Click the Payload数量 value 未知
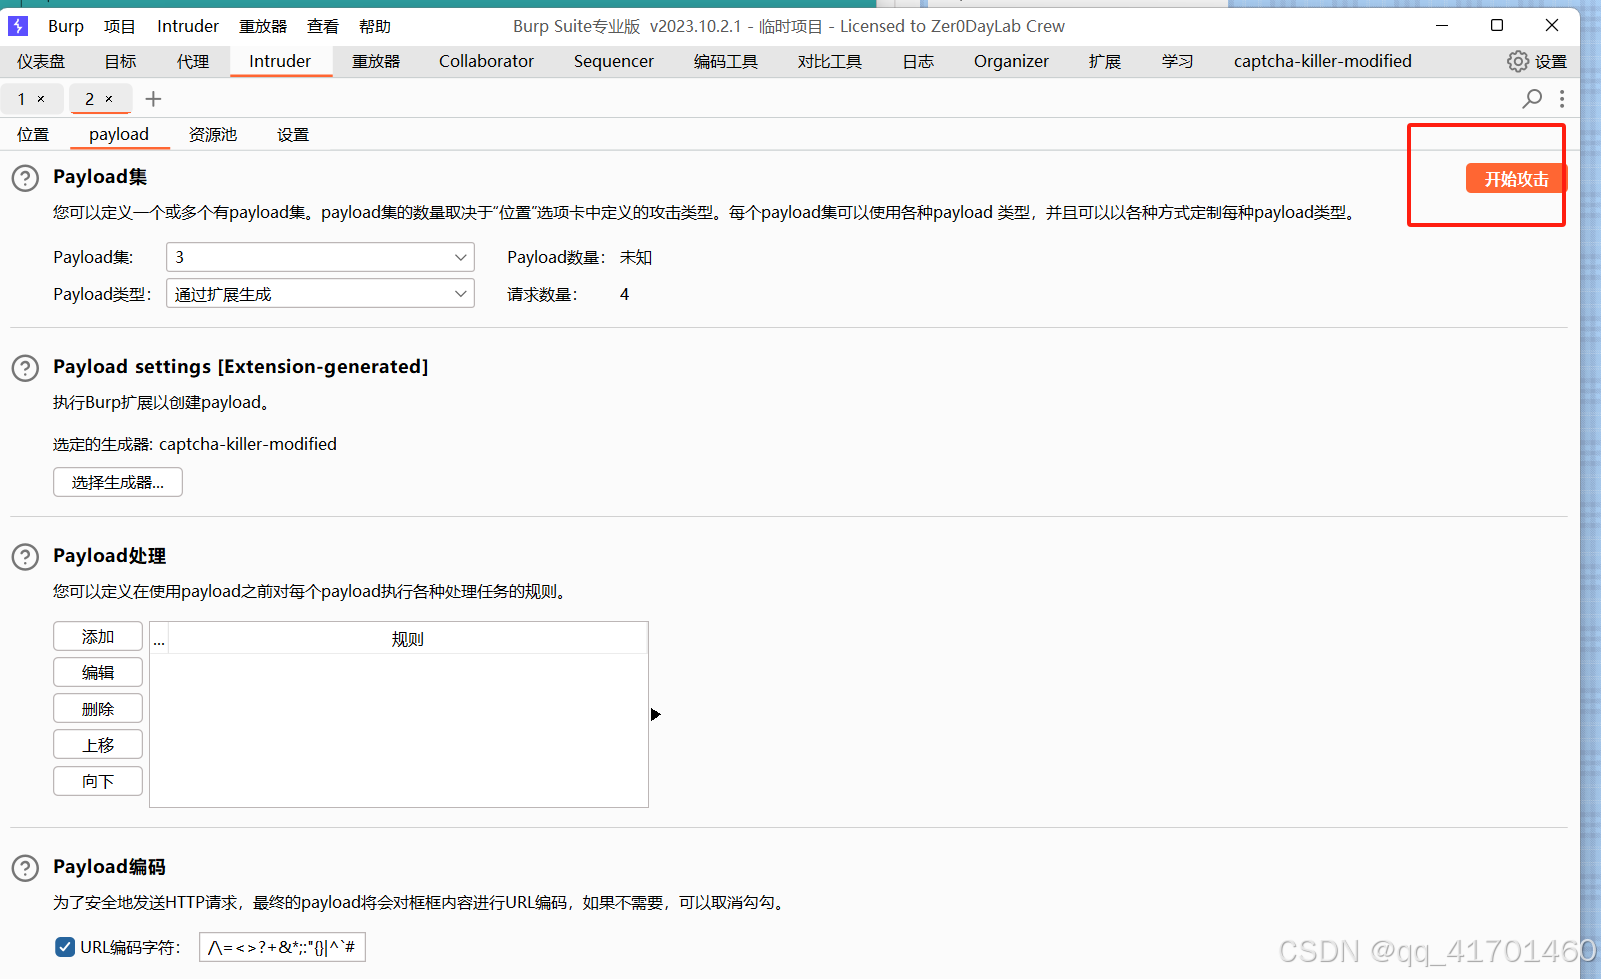Screen dimensions: 1601x979 click(636, 257)
